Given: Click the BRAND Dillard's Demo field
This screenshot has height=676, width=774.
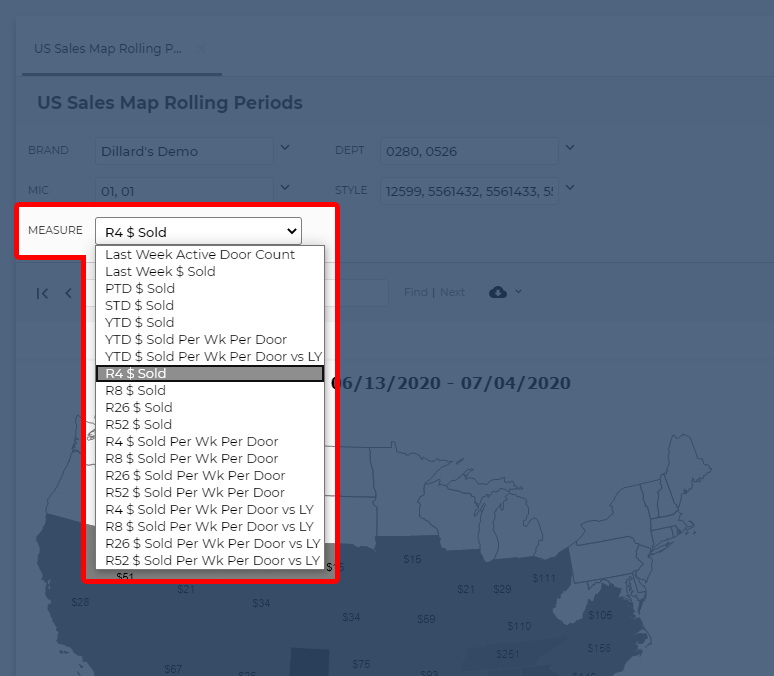Looking at the screenshot, I should pyautogui.click(x=185, y=151).
